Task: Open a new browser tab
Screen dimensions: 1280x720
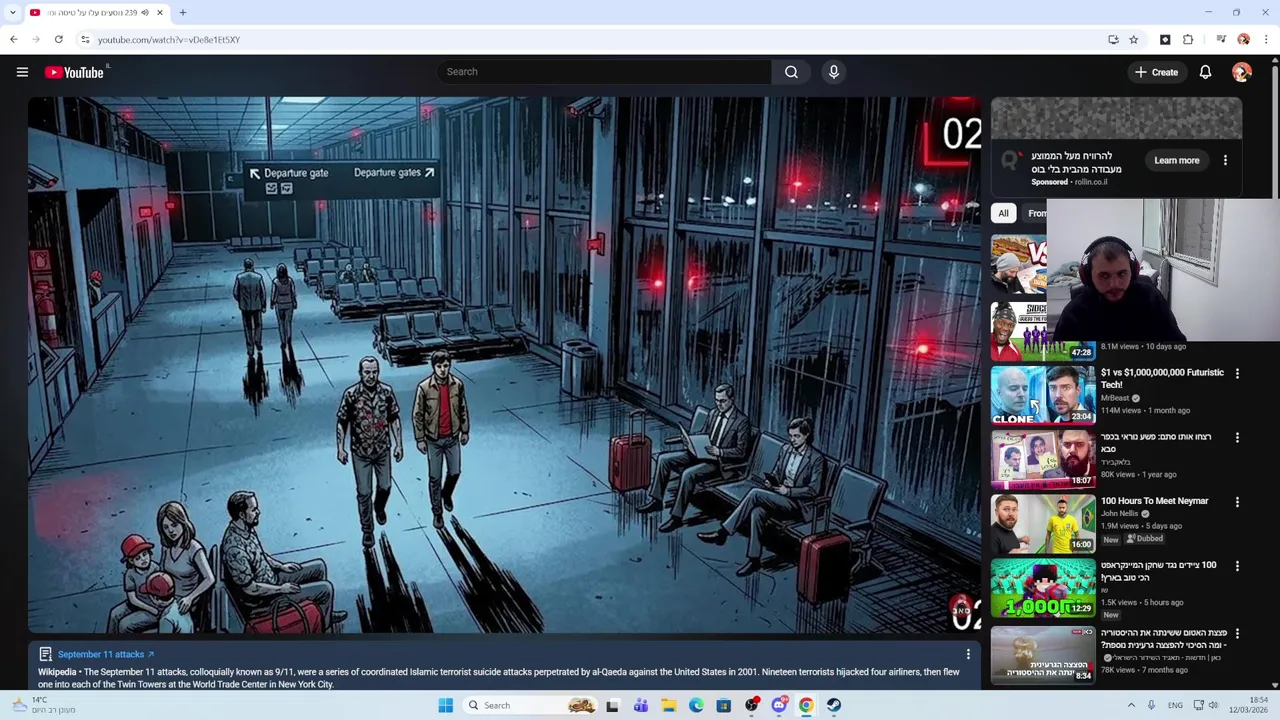Action: [183, 13]
